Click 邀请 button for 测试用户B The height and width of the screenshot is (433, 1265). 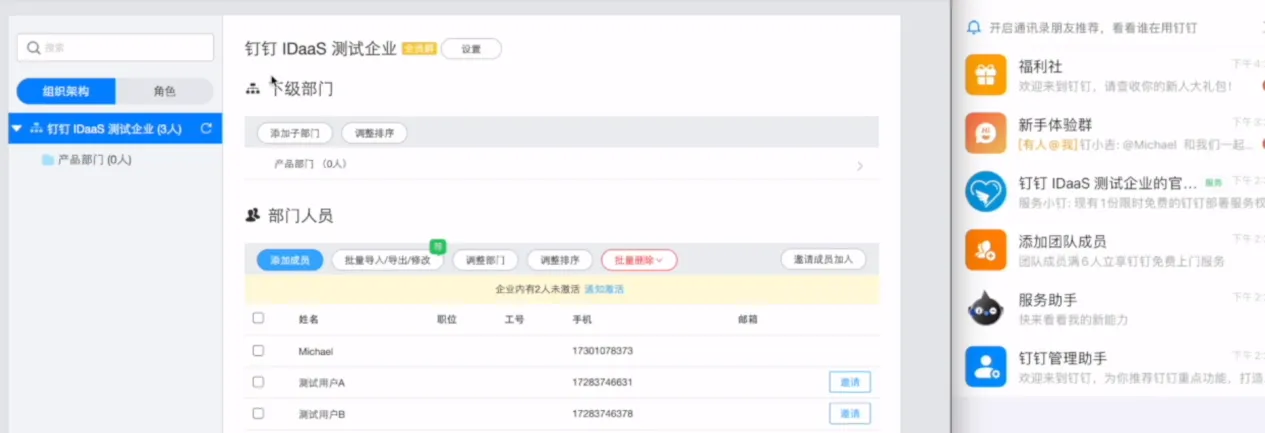[x=850, y=414]
